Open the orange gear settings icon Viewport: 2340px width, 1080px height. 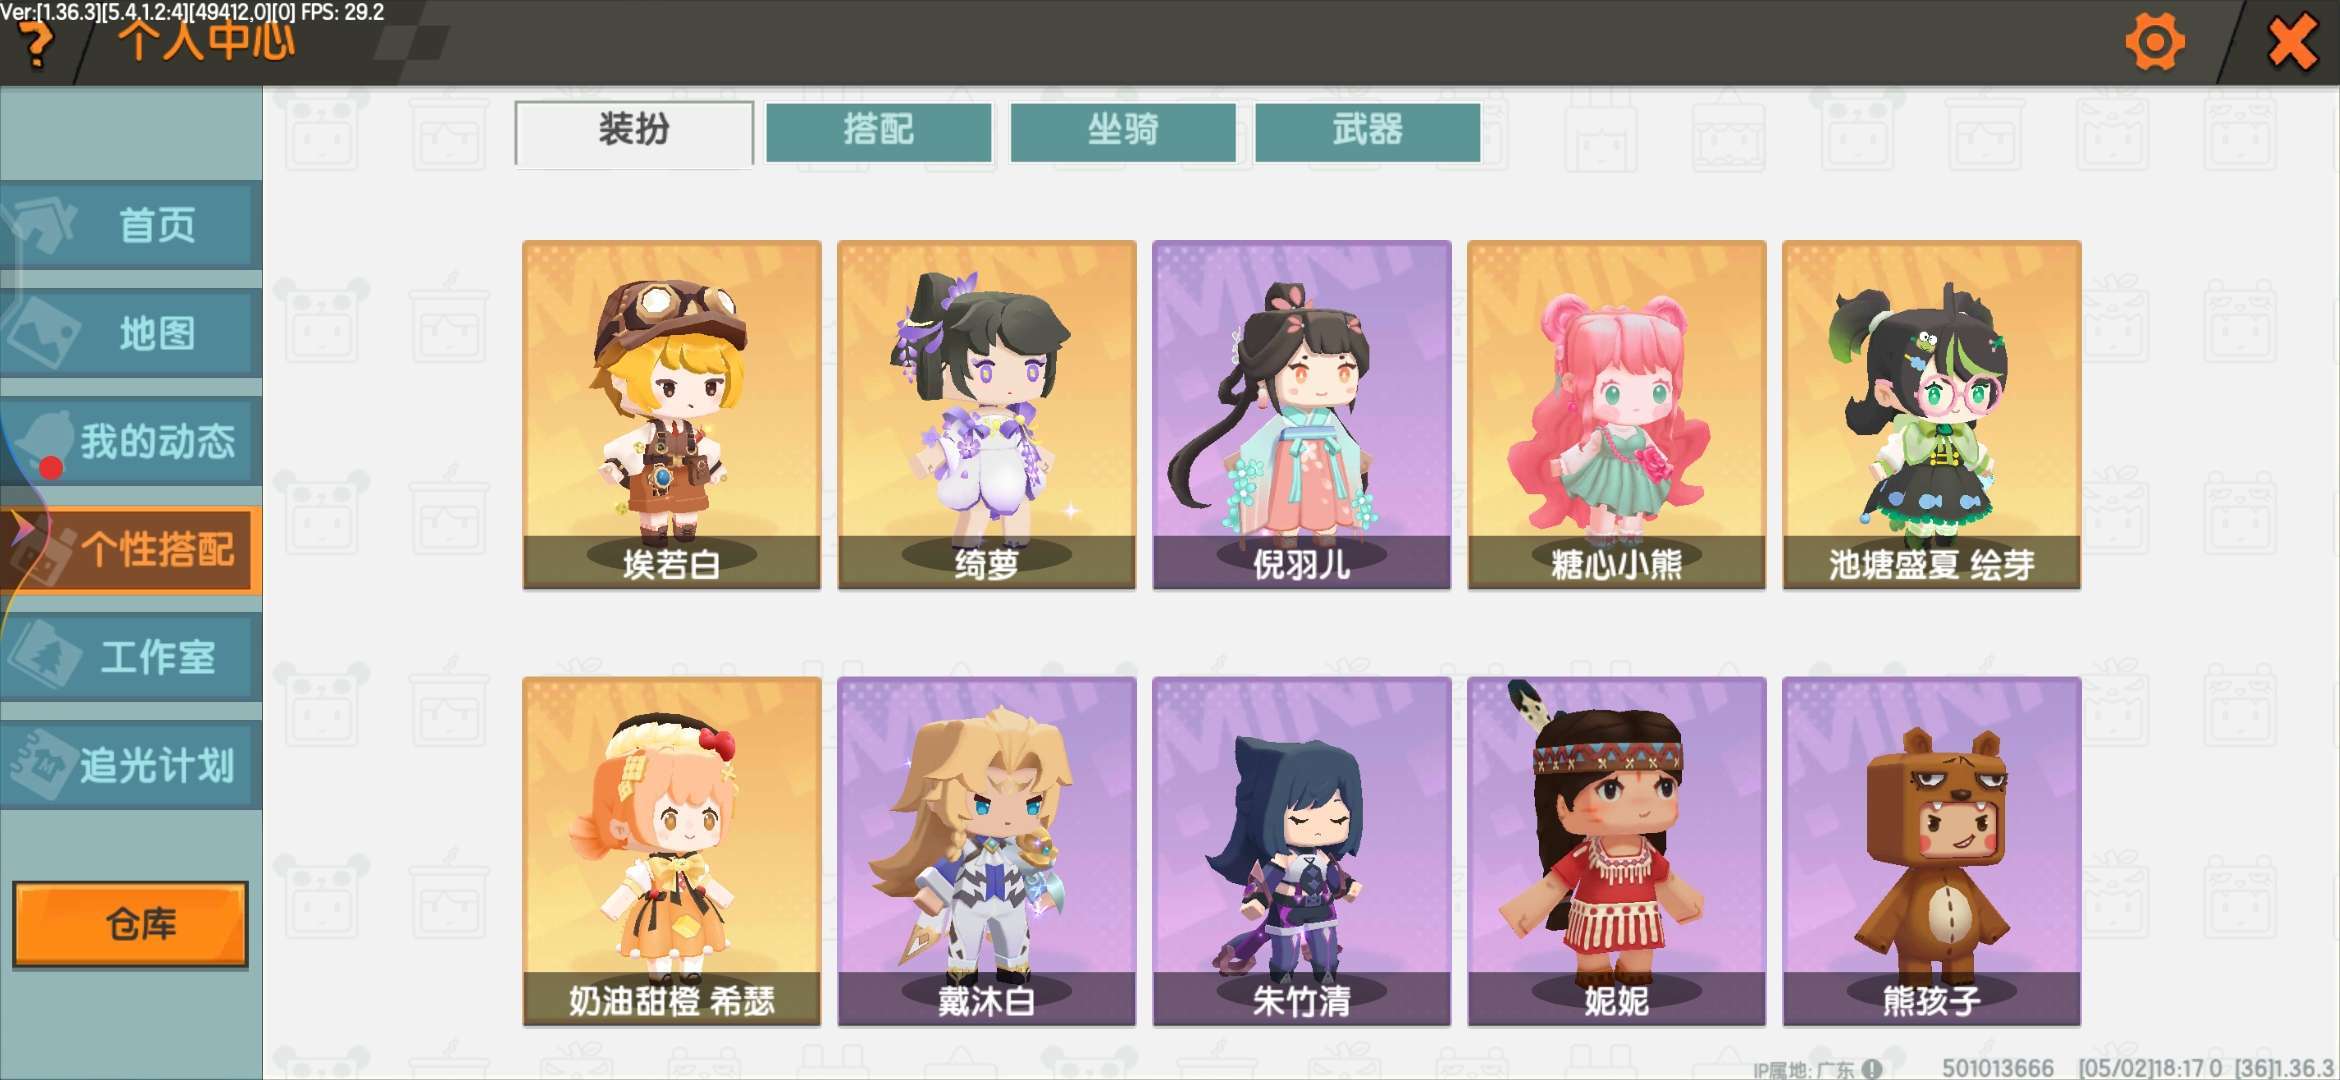2154,42
